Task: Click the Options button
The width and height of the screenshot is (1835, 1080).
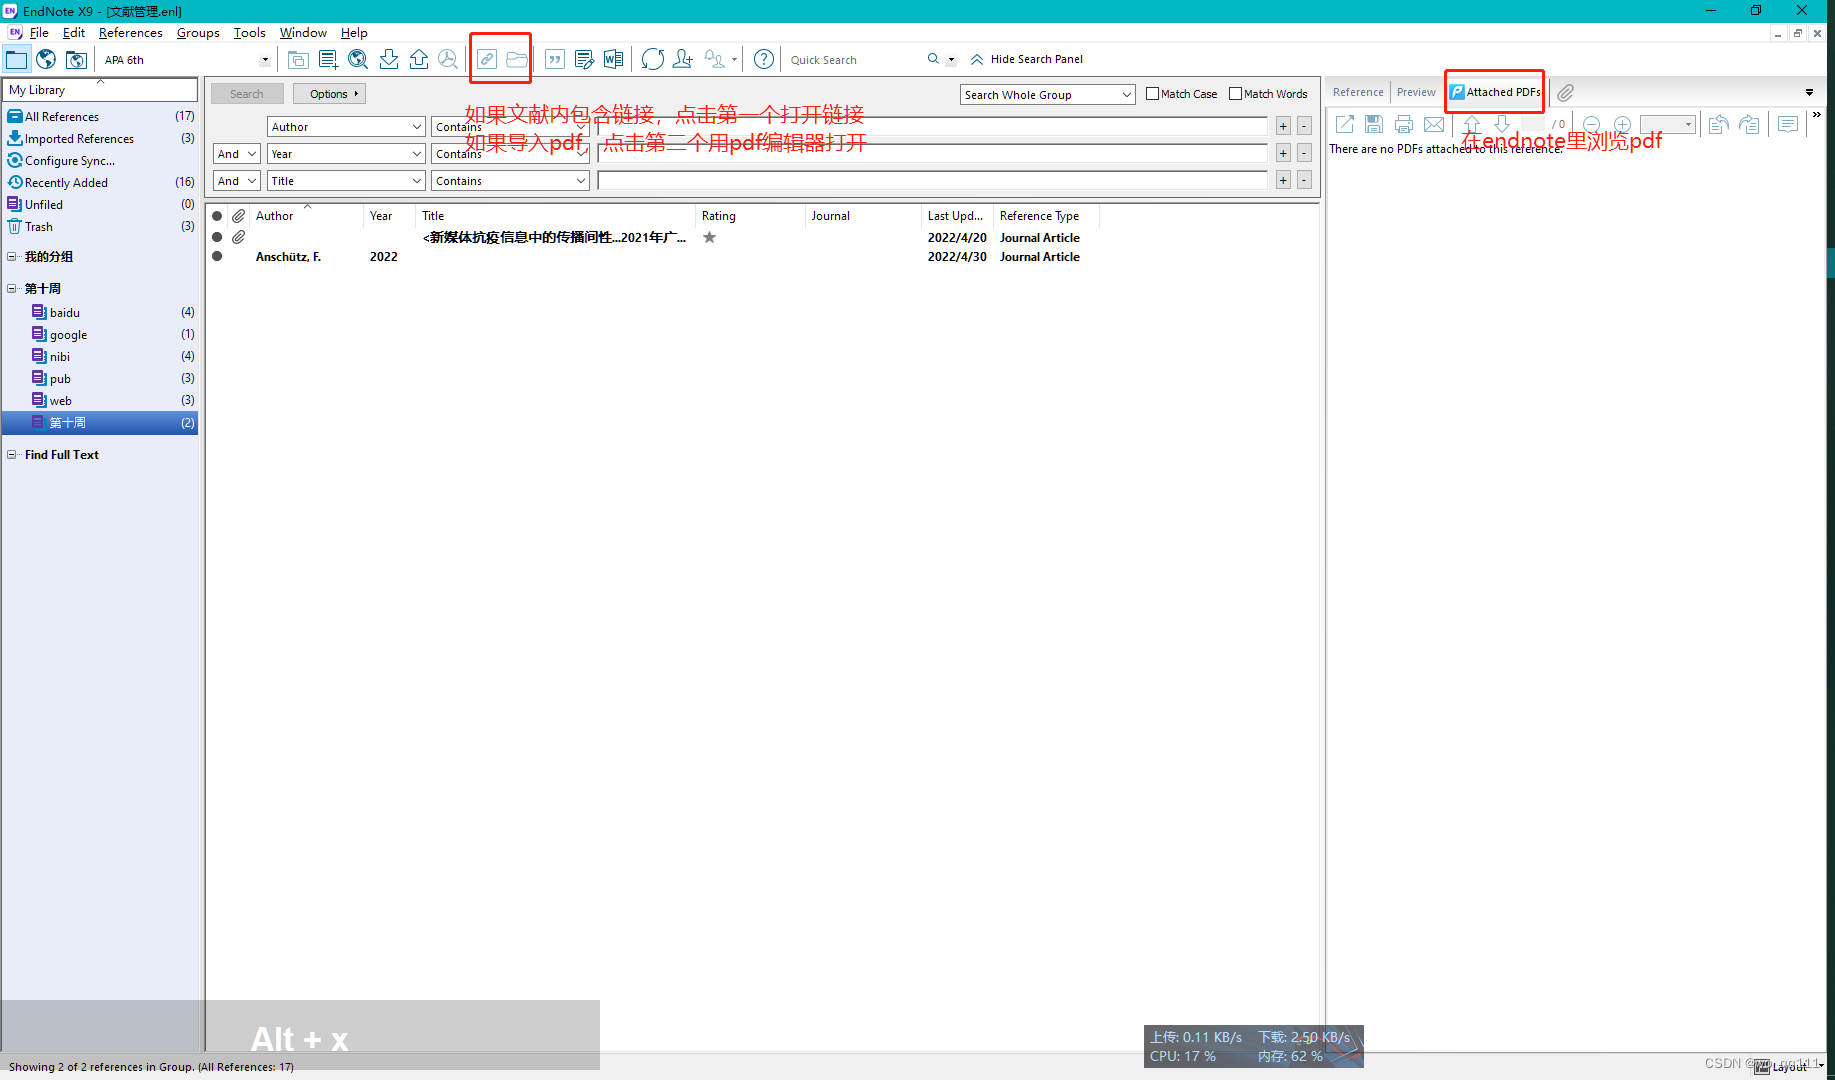Action: [x=329, y=94]
